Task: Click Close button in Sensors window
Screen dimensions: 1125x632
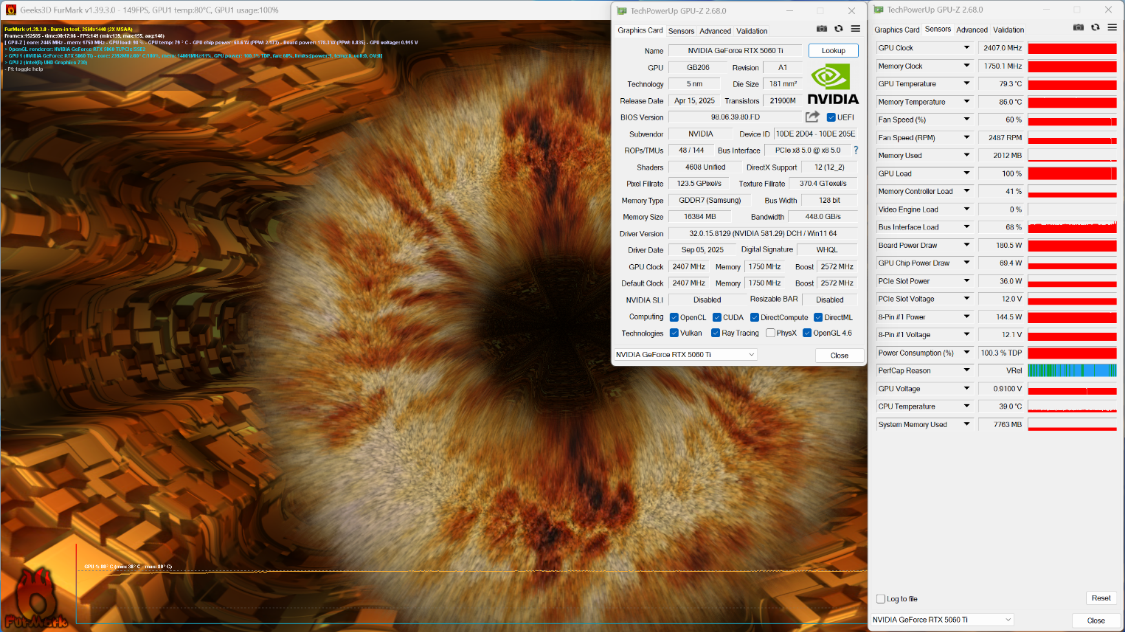Action: (1096, 621)
